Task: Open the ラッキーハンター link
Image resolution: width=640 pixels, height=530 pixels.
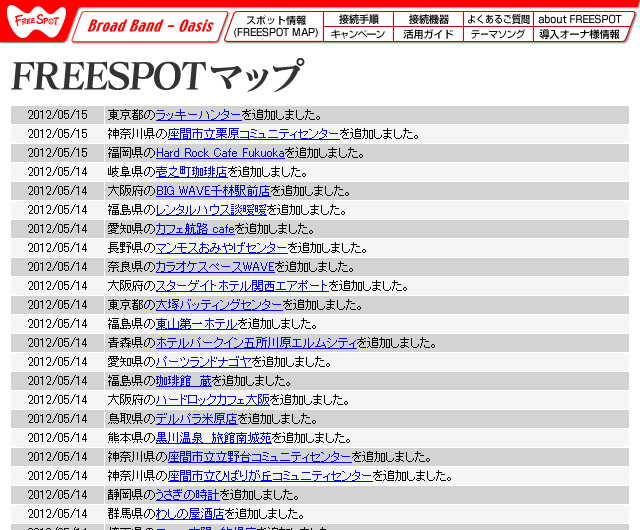Action: click(199, 115)
